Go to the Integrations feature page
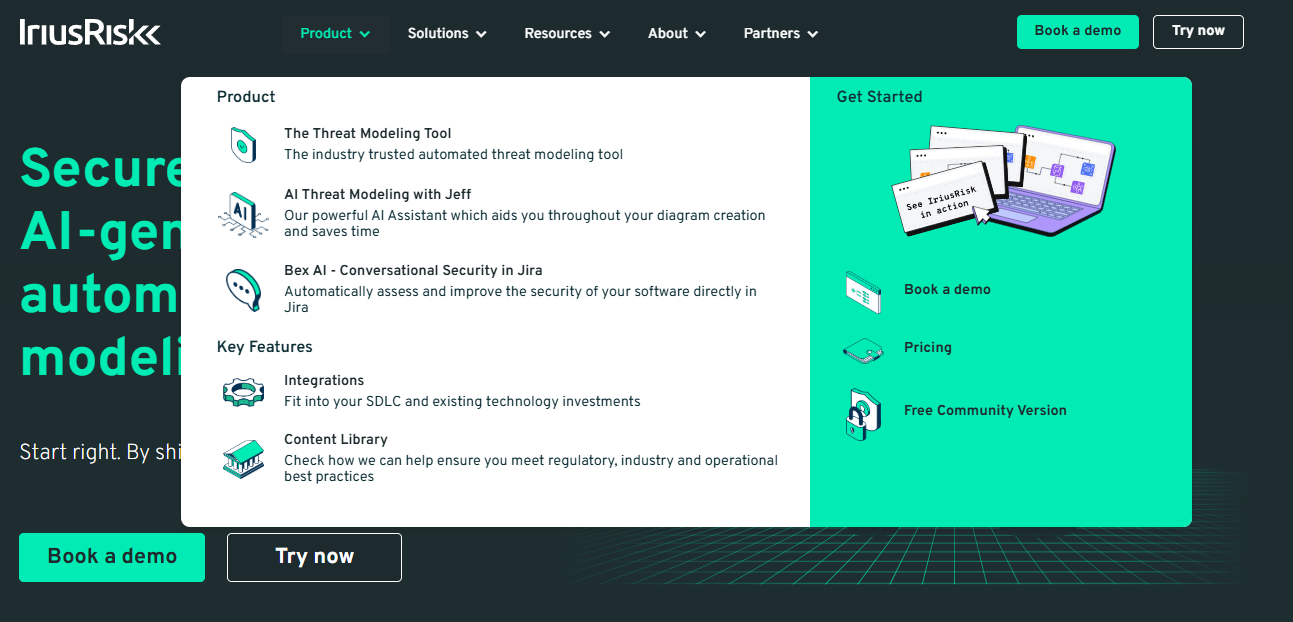The height and width of the screenshot is (622, 1293). click(x=324, y=380)
